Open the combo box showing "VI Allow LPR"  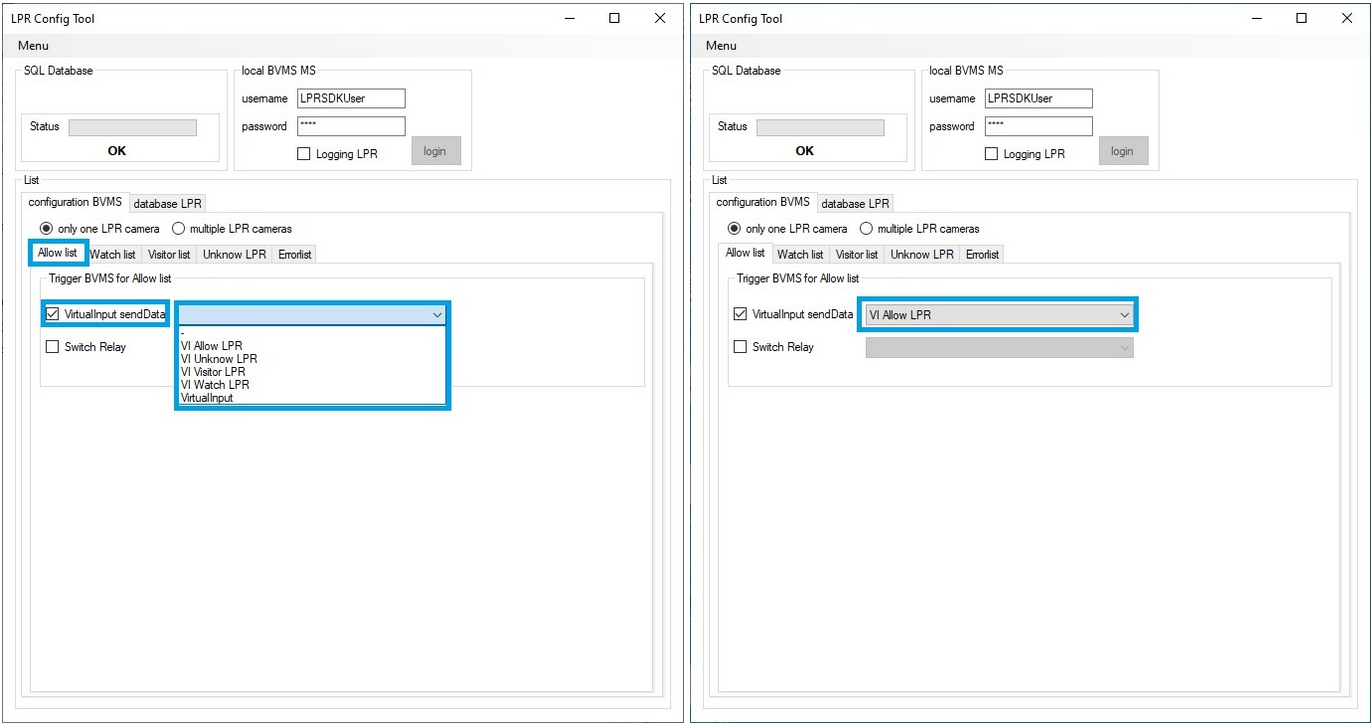click(x=998, y=315)
